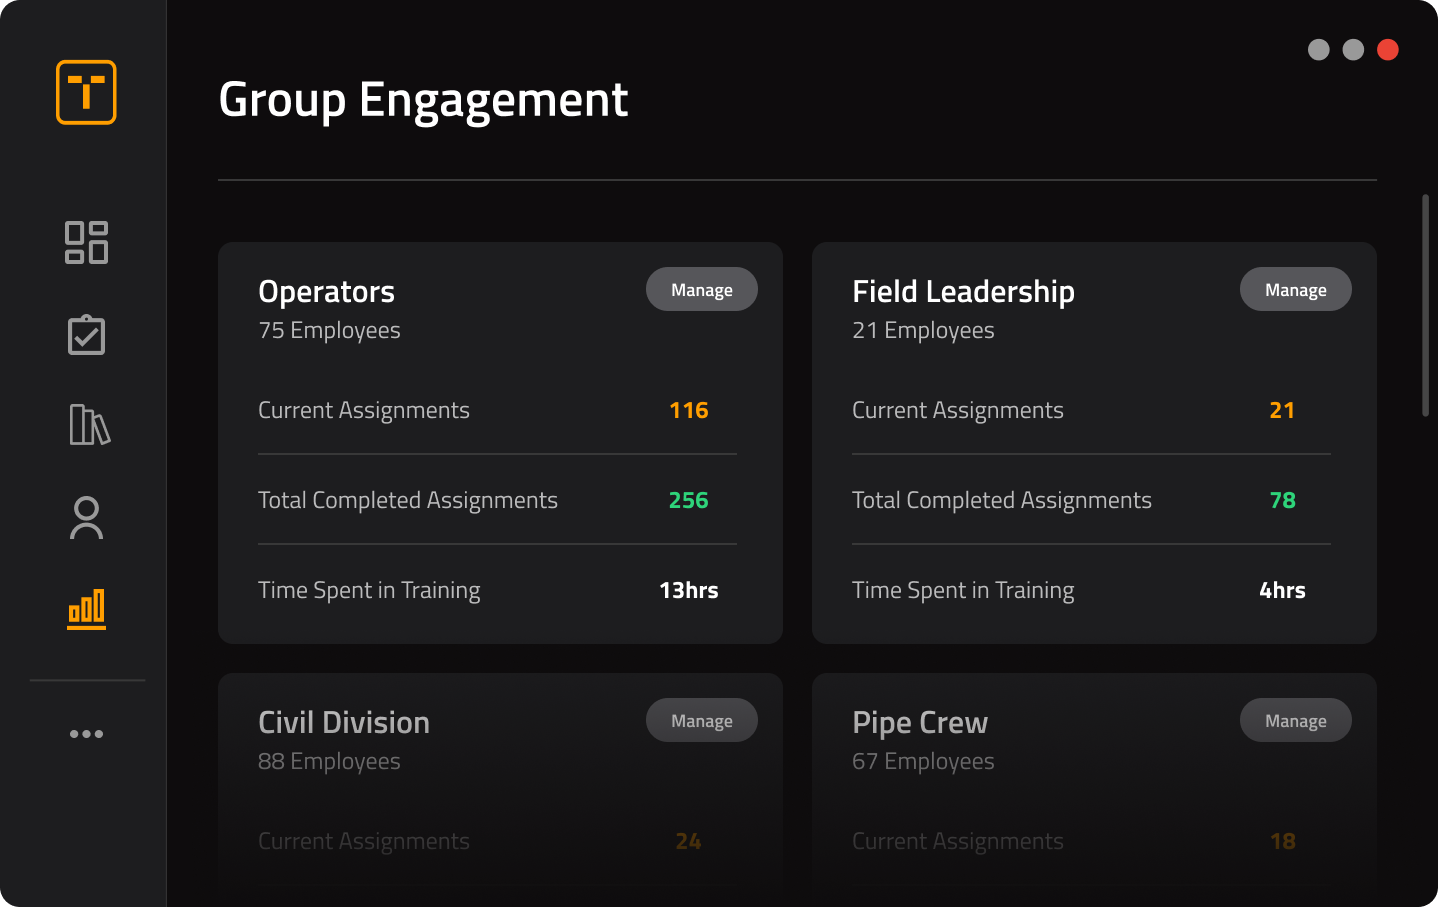
Task: Click Pipe Crew's 18 assignments value
Action: (1283, 841)
